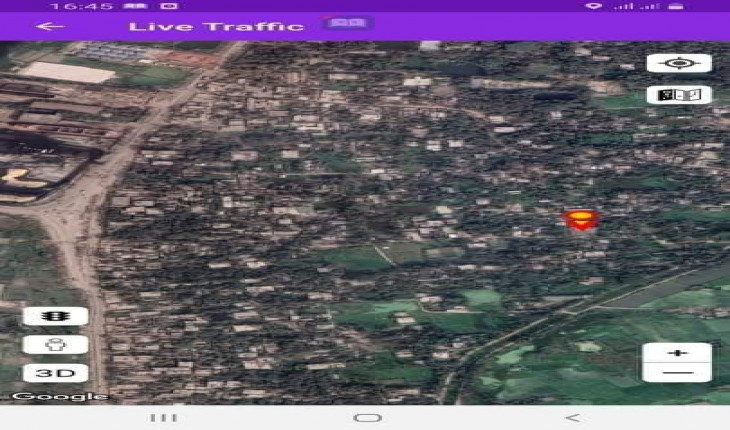Tap the Live Traffic title text
The width and height of the screenshot is (730, 430).
(x=216, y=26)
